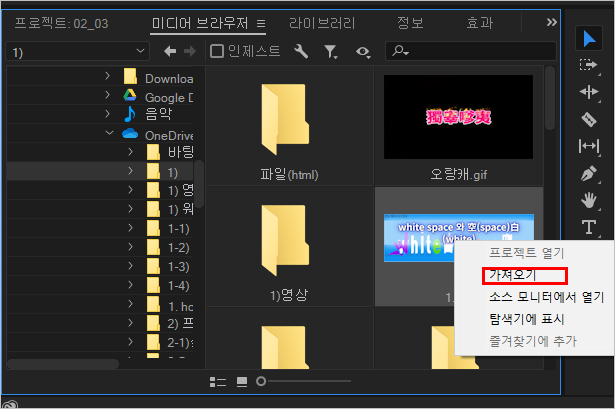
Task: Select the Track Select Forward tool
Action: pos(588,65)
